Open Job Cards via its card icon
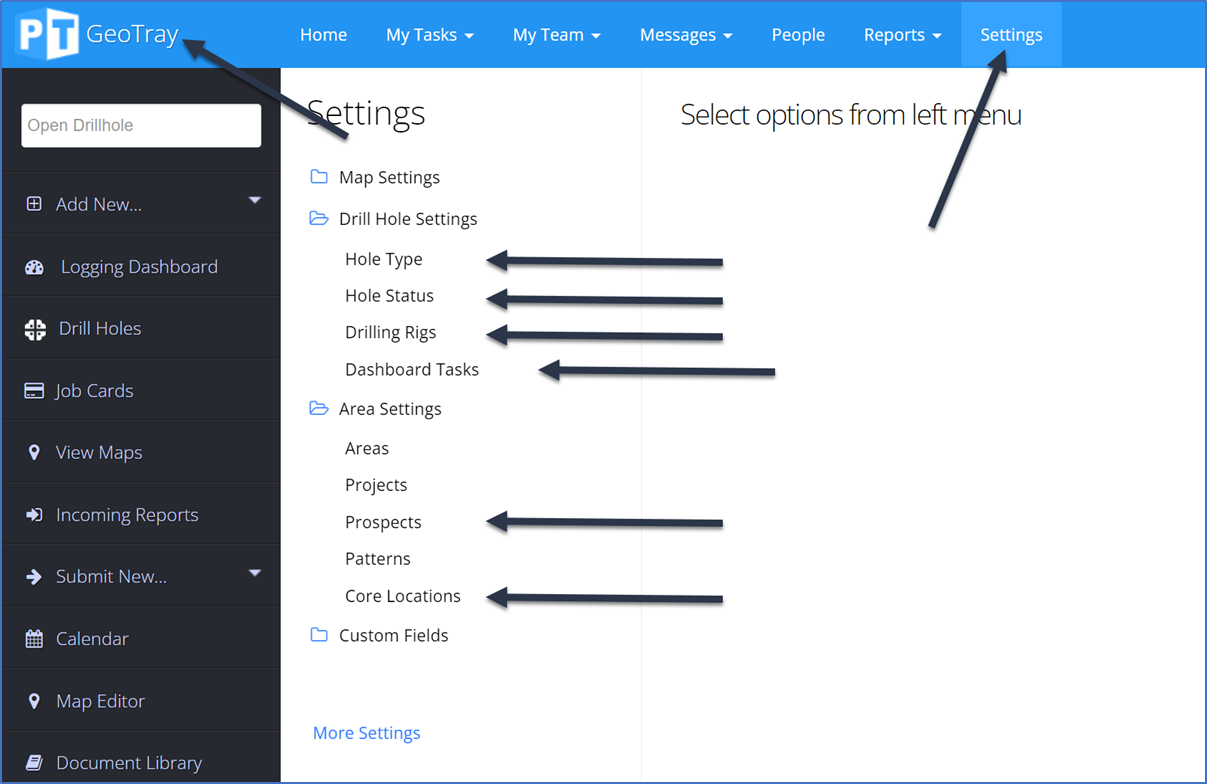The height and width of the screenshot is (784, 1207). pyautogui.click(x=33, y=389)
